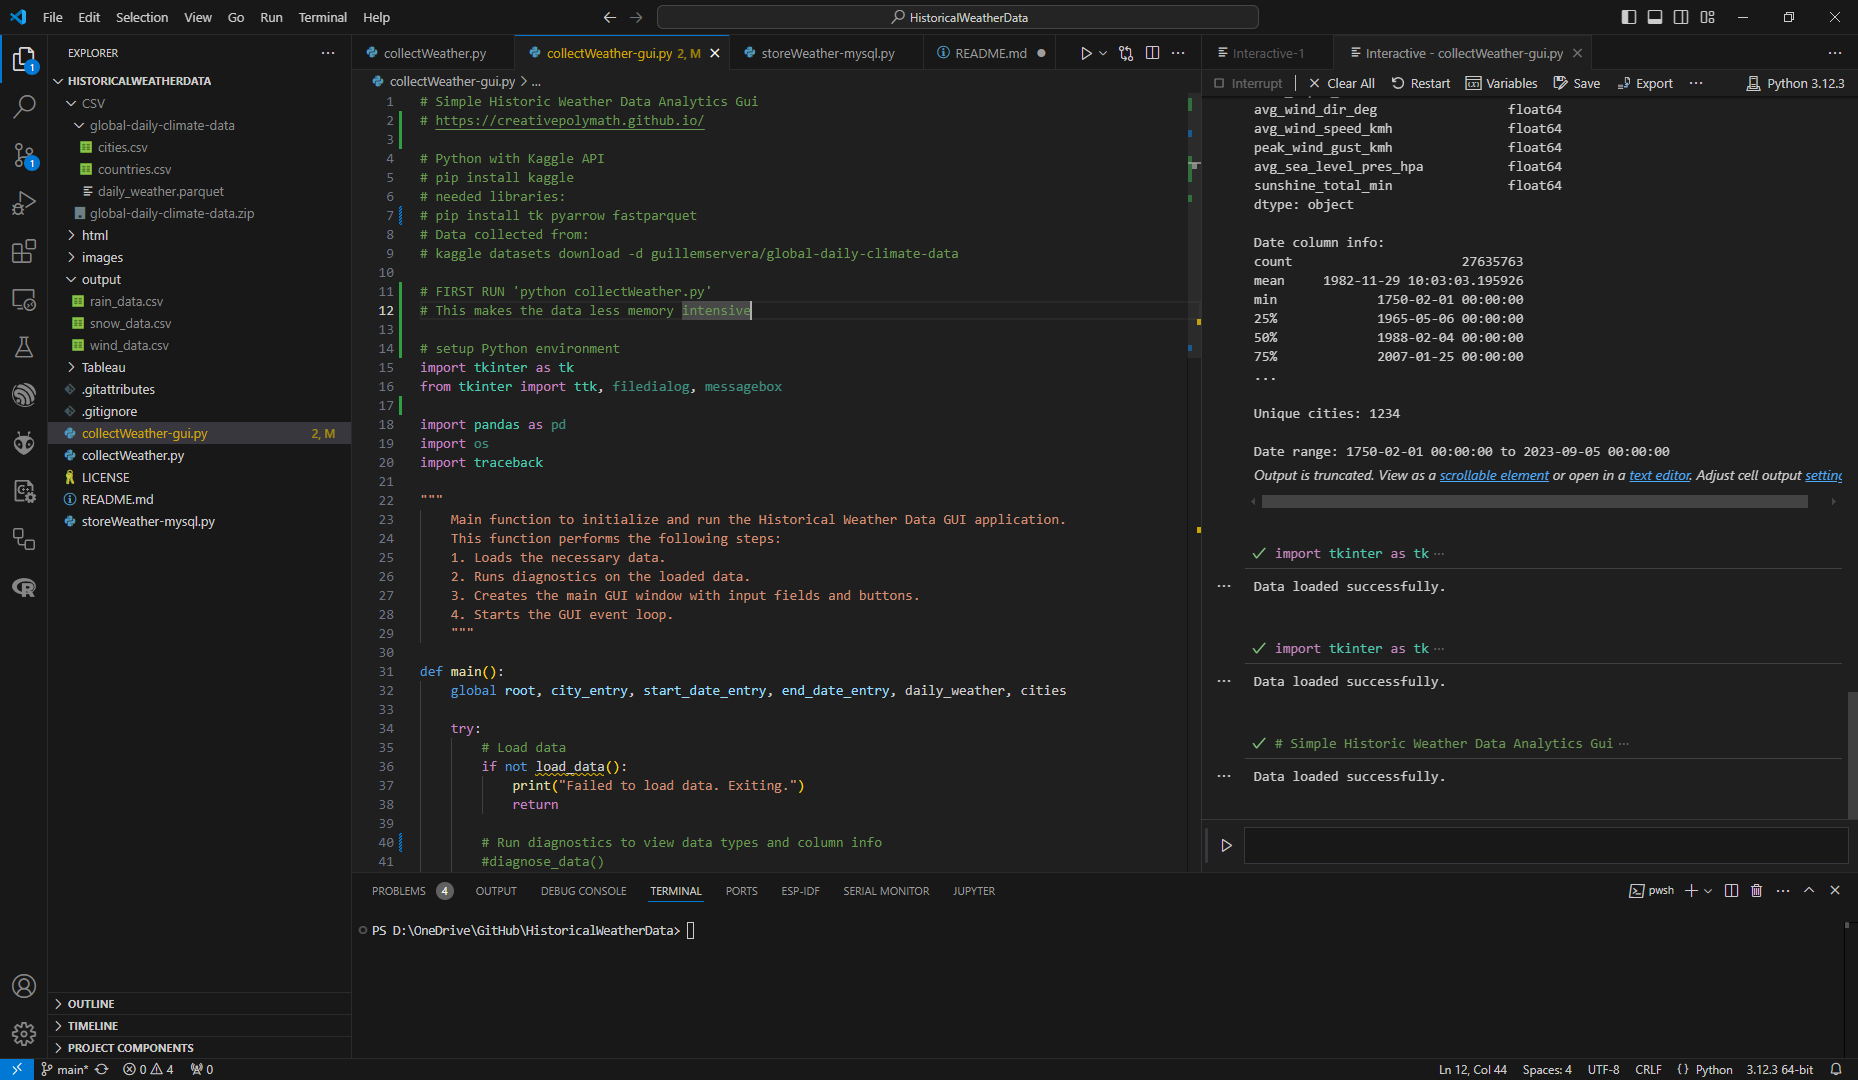Image resolution: width=1858 pixels, height=1080 pixels.
Task: Execute the interactive input cell
Action: click(1226, 845)
